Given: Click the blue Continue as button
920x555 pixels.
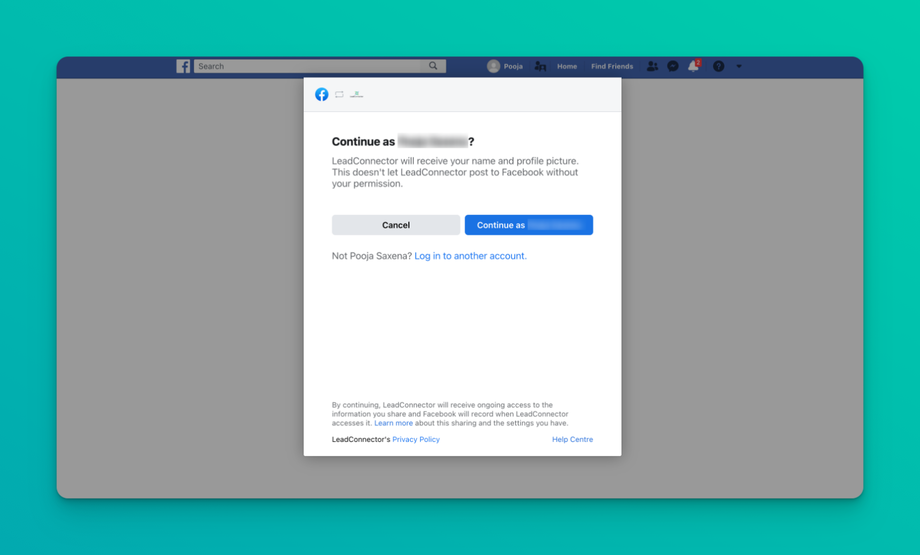Looking at the screenshot, I should (x=529, y=225).
